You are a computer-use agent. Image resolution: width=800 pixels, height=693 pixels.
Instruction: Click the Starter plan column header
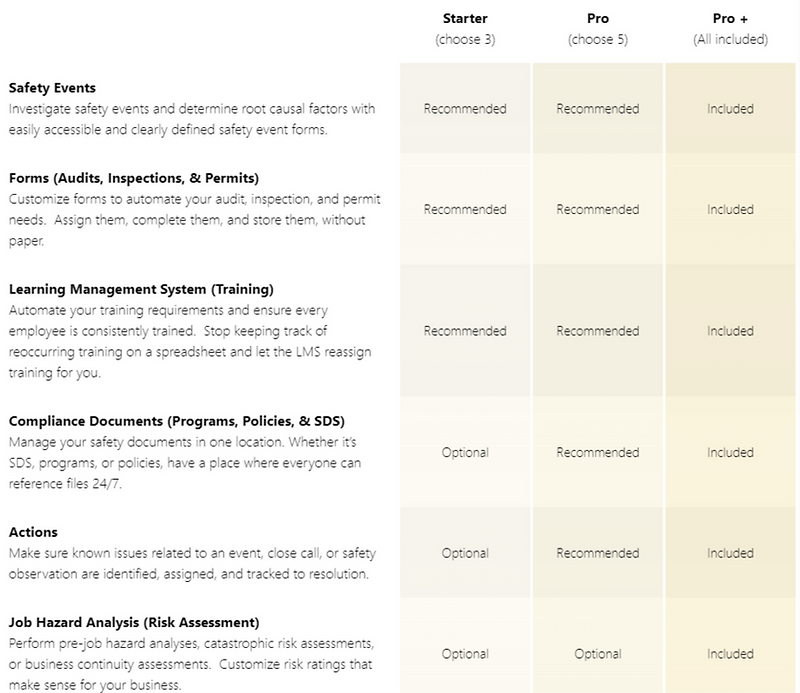pos(465,19)
